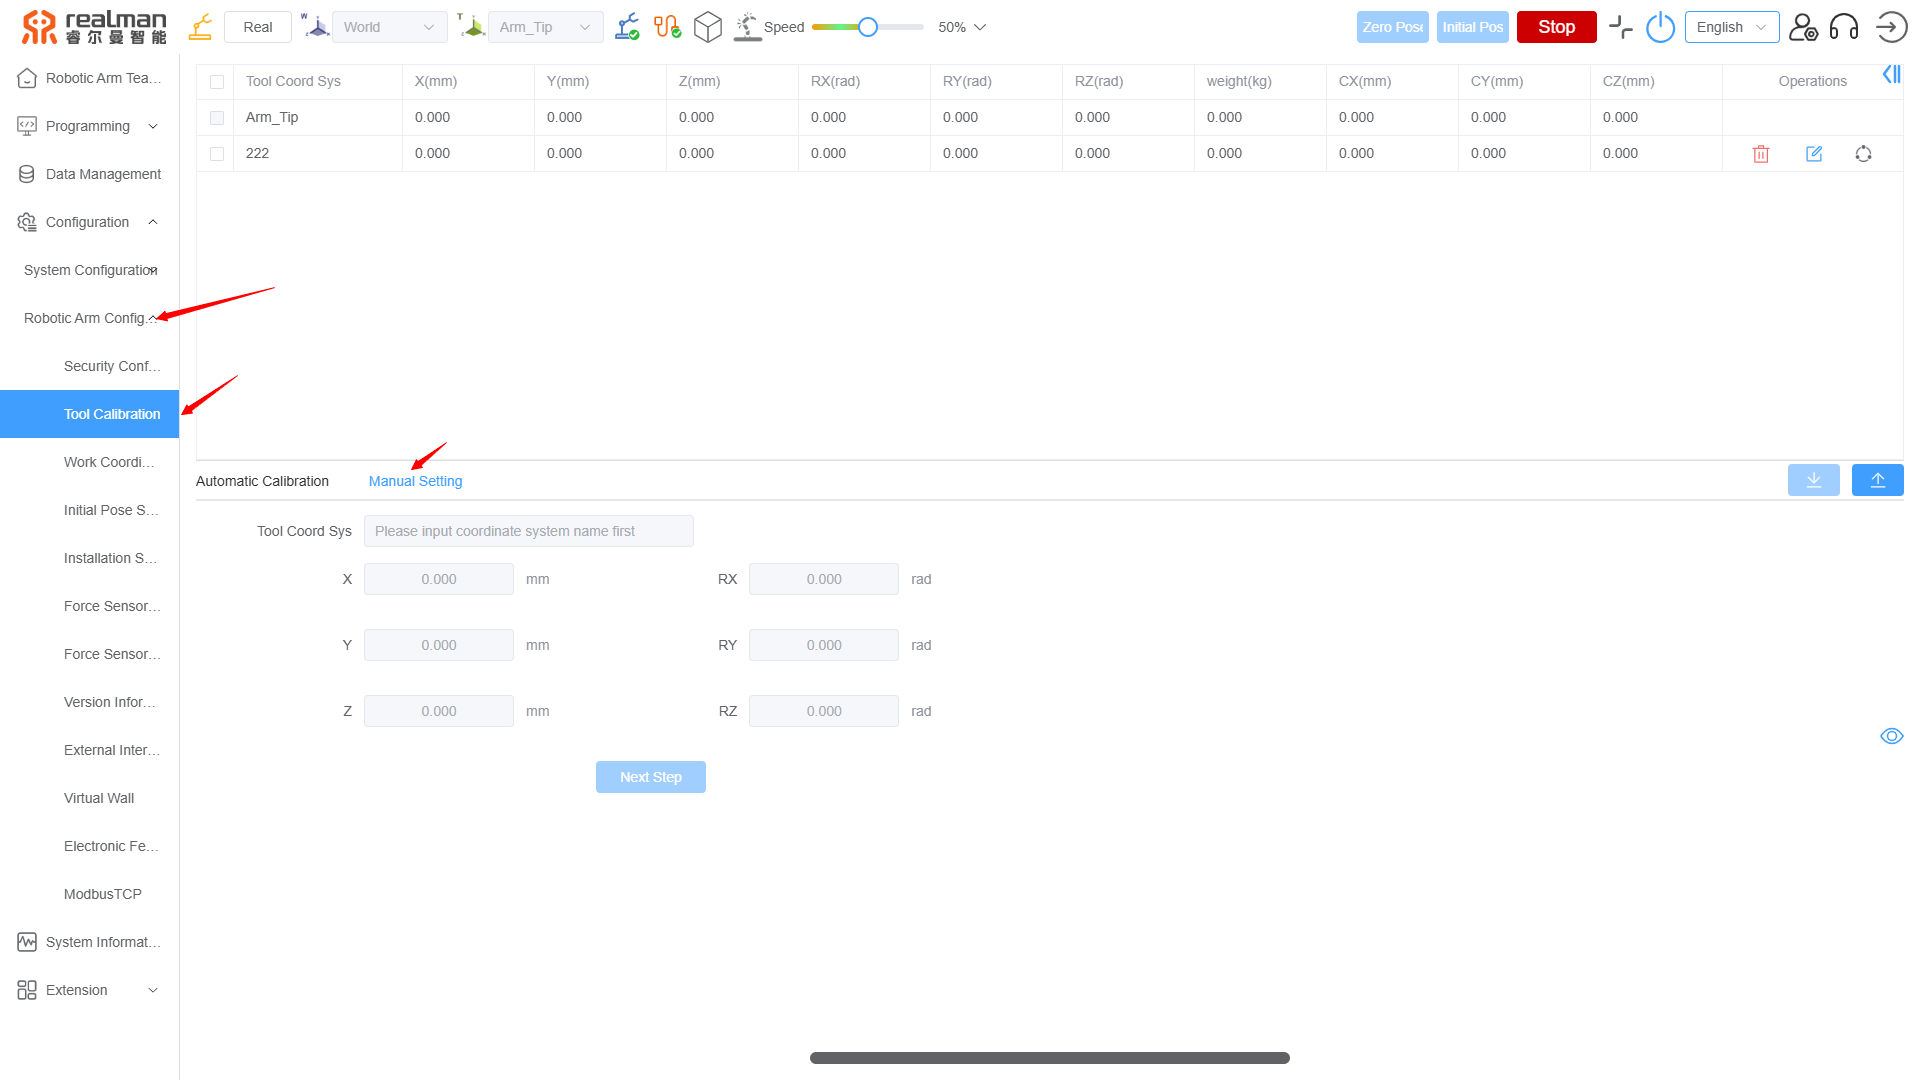
Task: Click the power icon in top toolbar
Action: click(x=1660, y=27)
